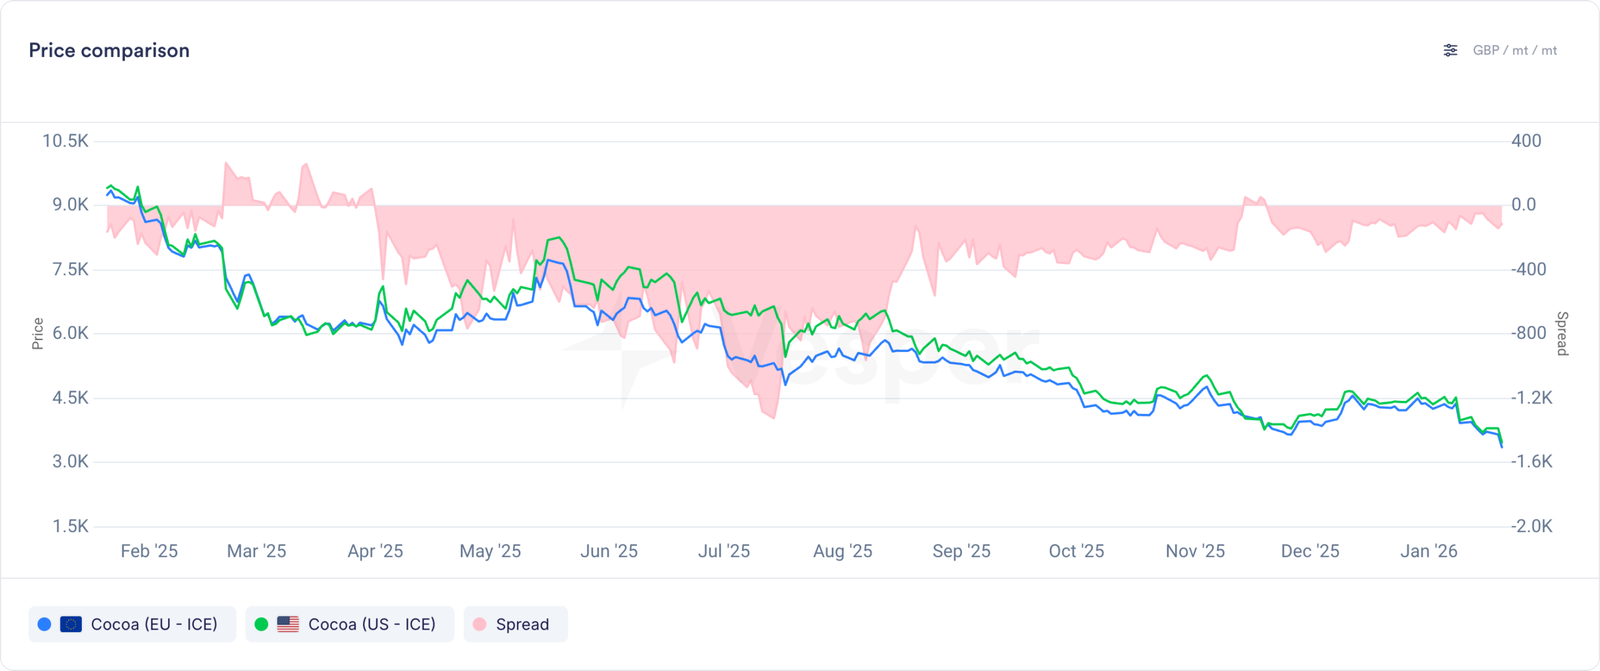Click the -2.0K spread axis value
This screenshot has width=1600, height=671.
[1531, 526]
